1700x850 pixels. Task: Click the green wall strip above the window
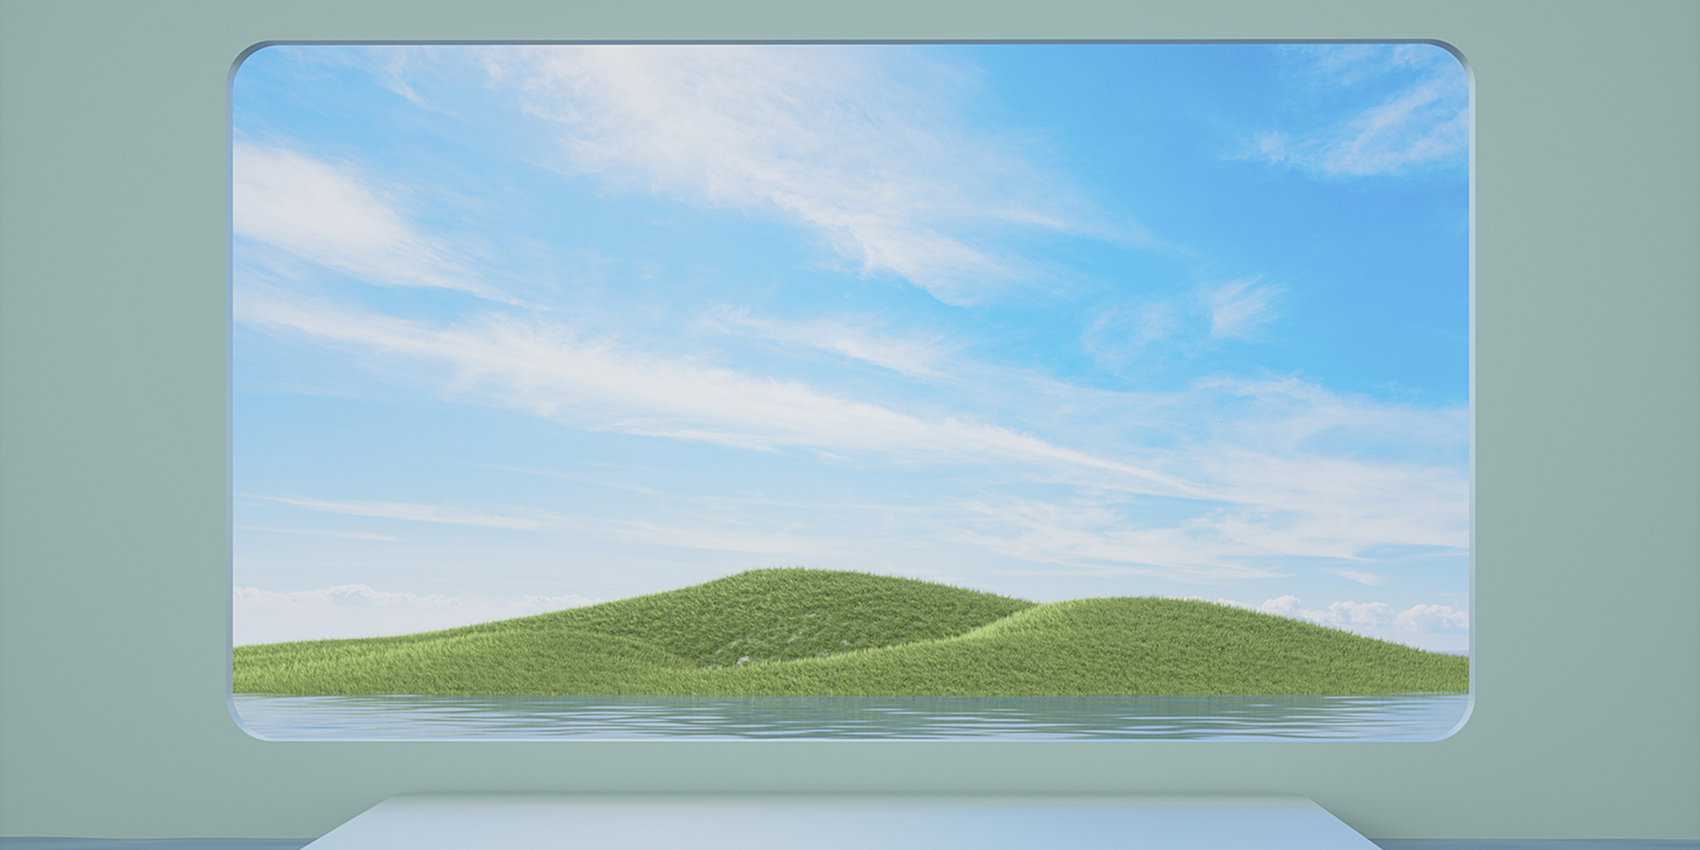point(850,20)
